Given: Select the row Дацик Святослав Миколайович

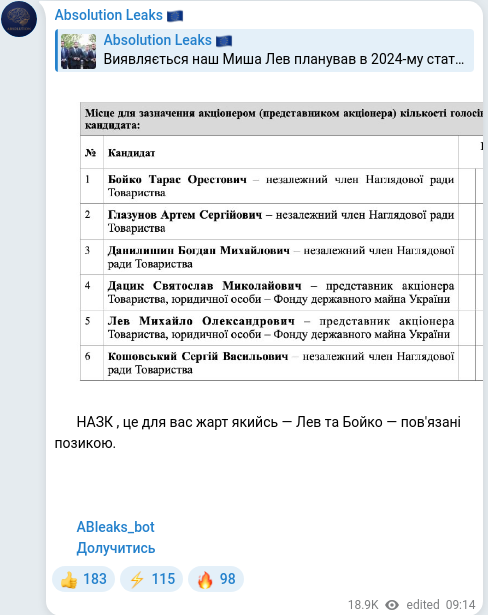Looking at the screenshot, I should pyautogui.click(x=281, y=293).
